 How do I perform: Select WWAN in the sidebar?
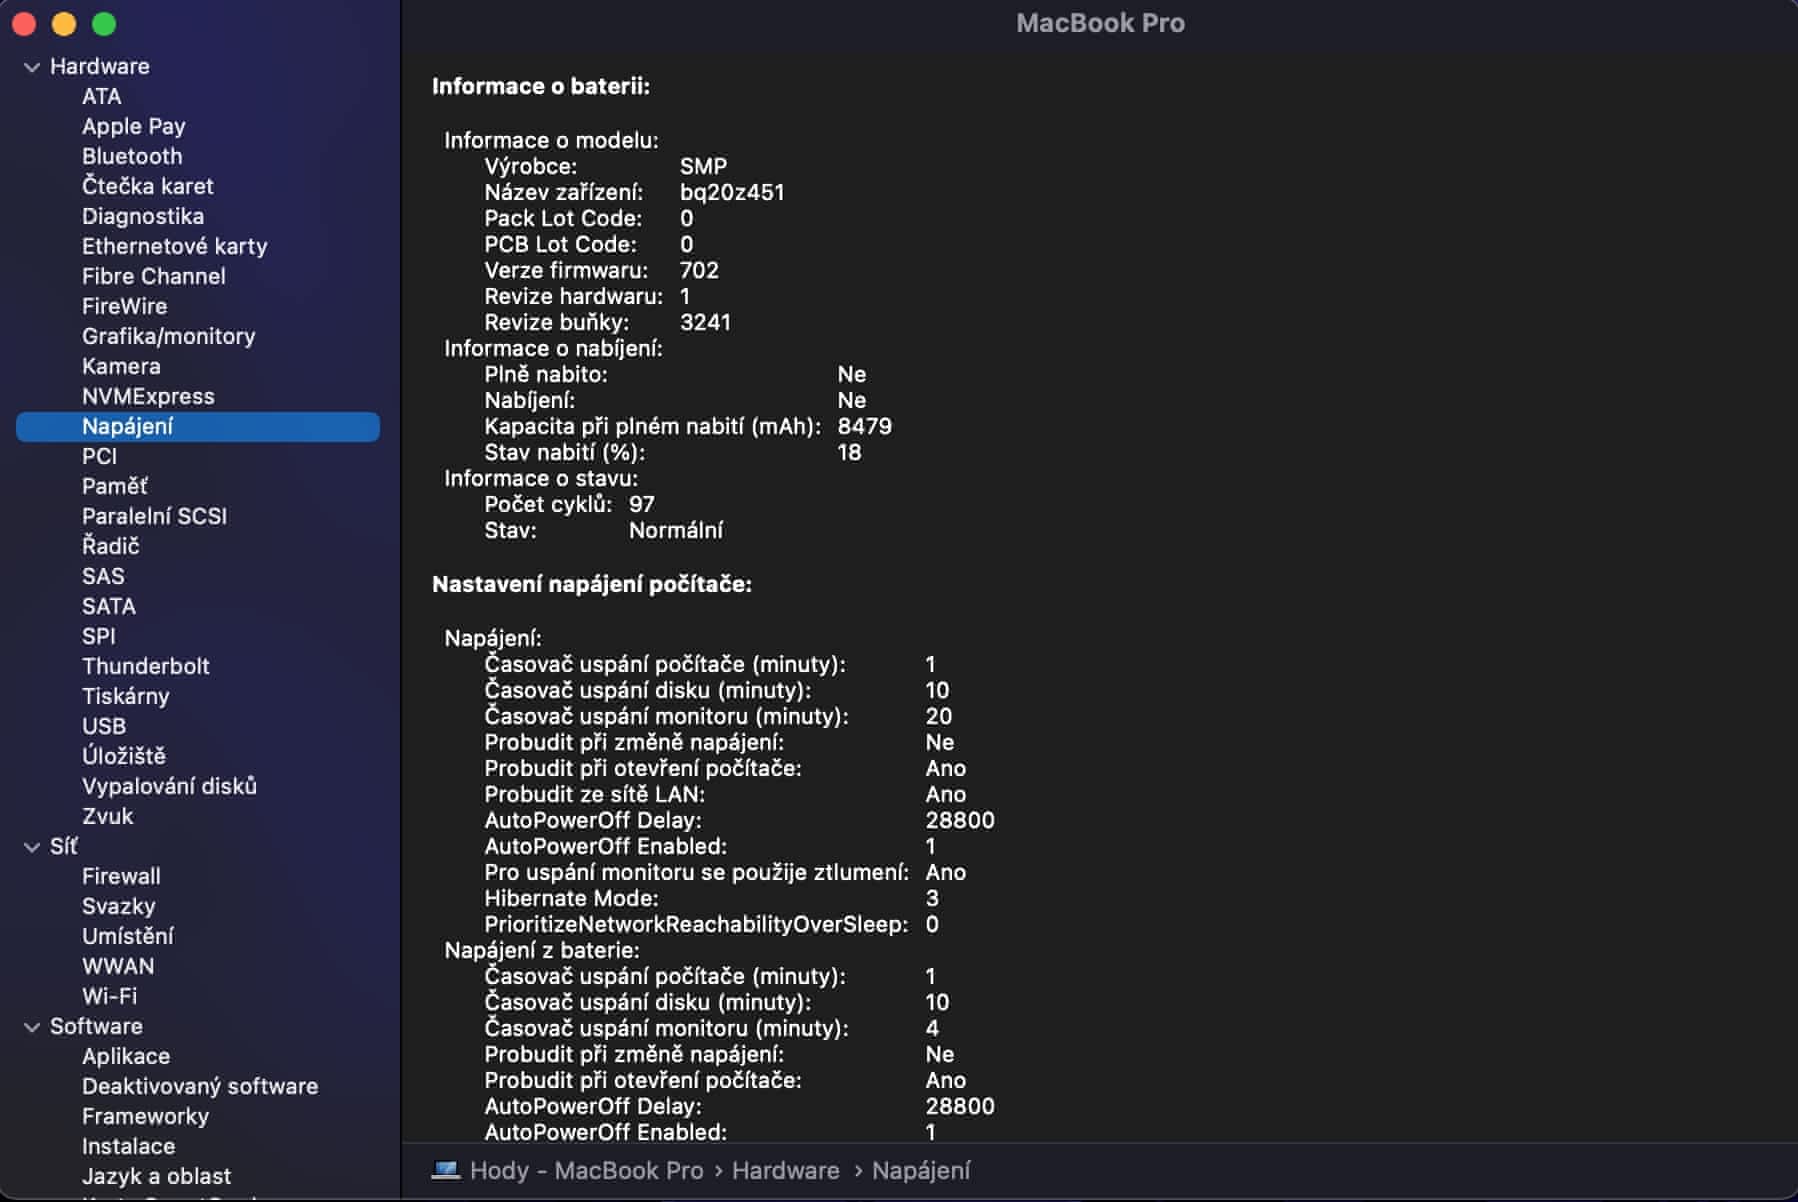pos(118,966)
